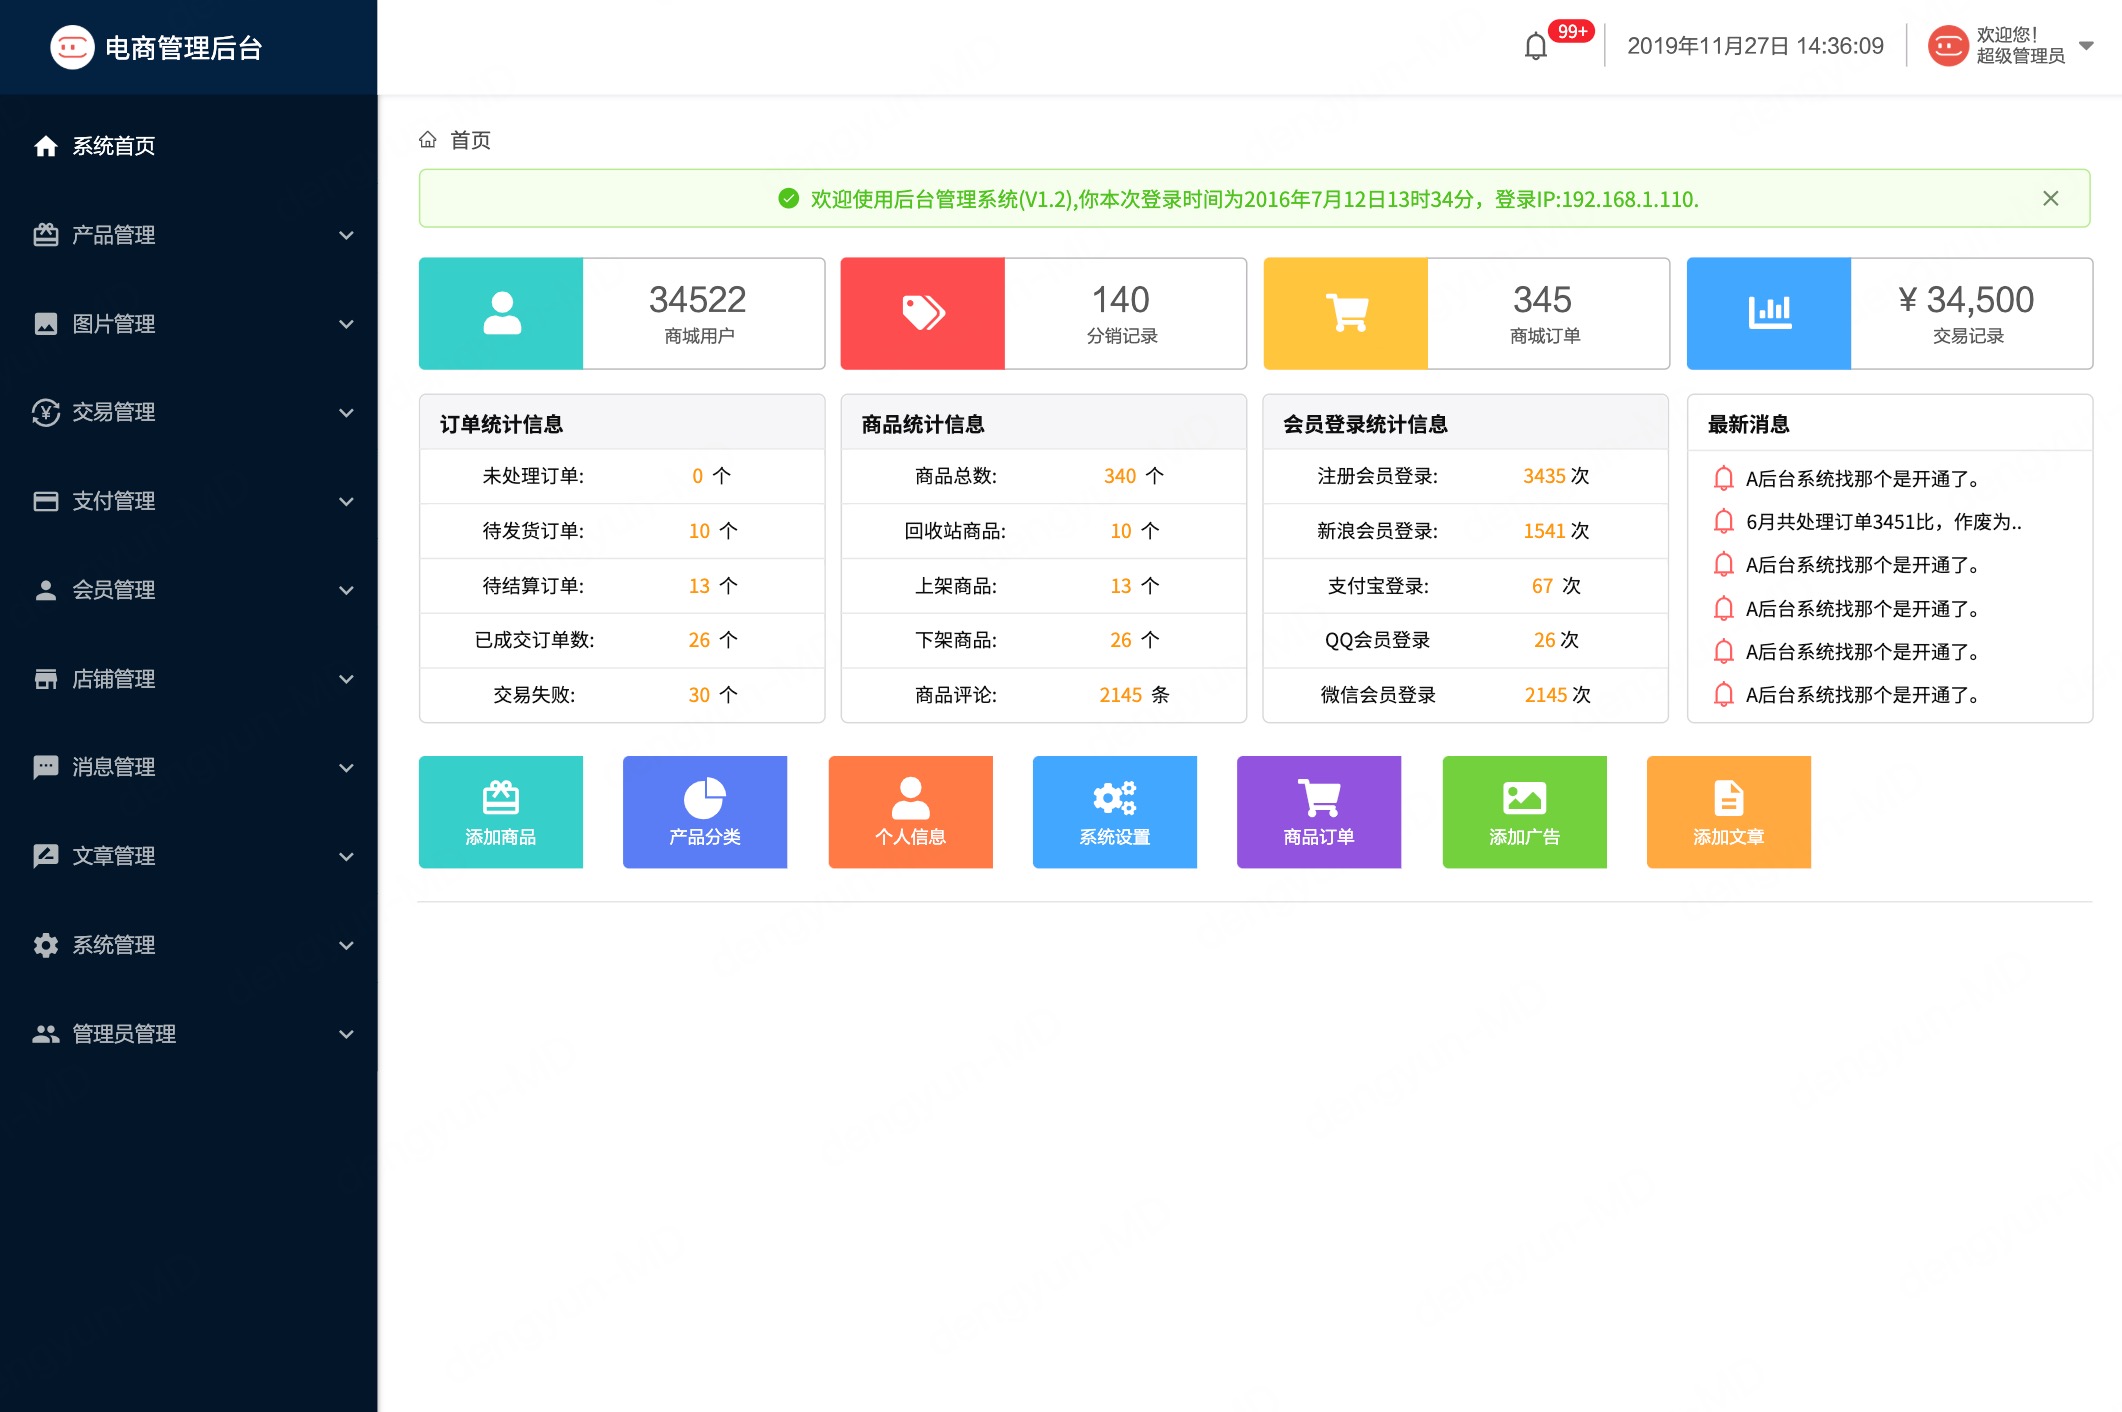Open the 6月共处理订单3451比 message

pos(1882,522)
